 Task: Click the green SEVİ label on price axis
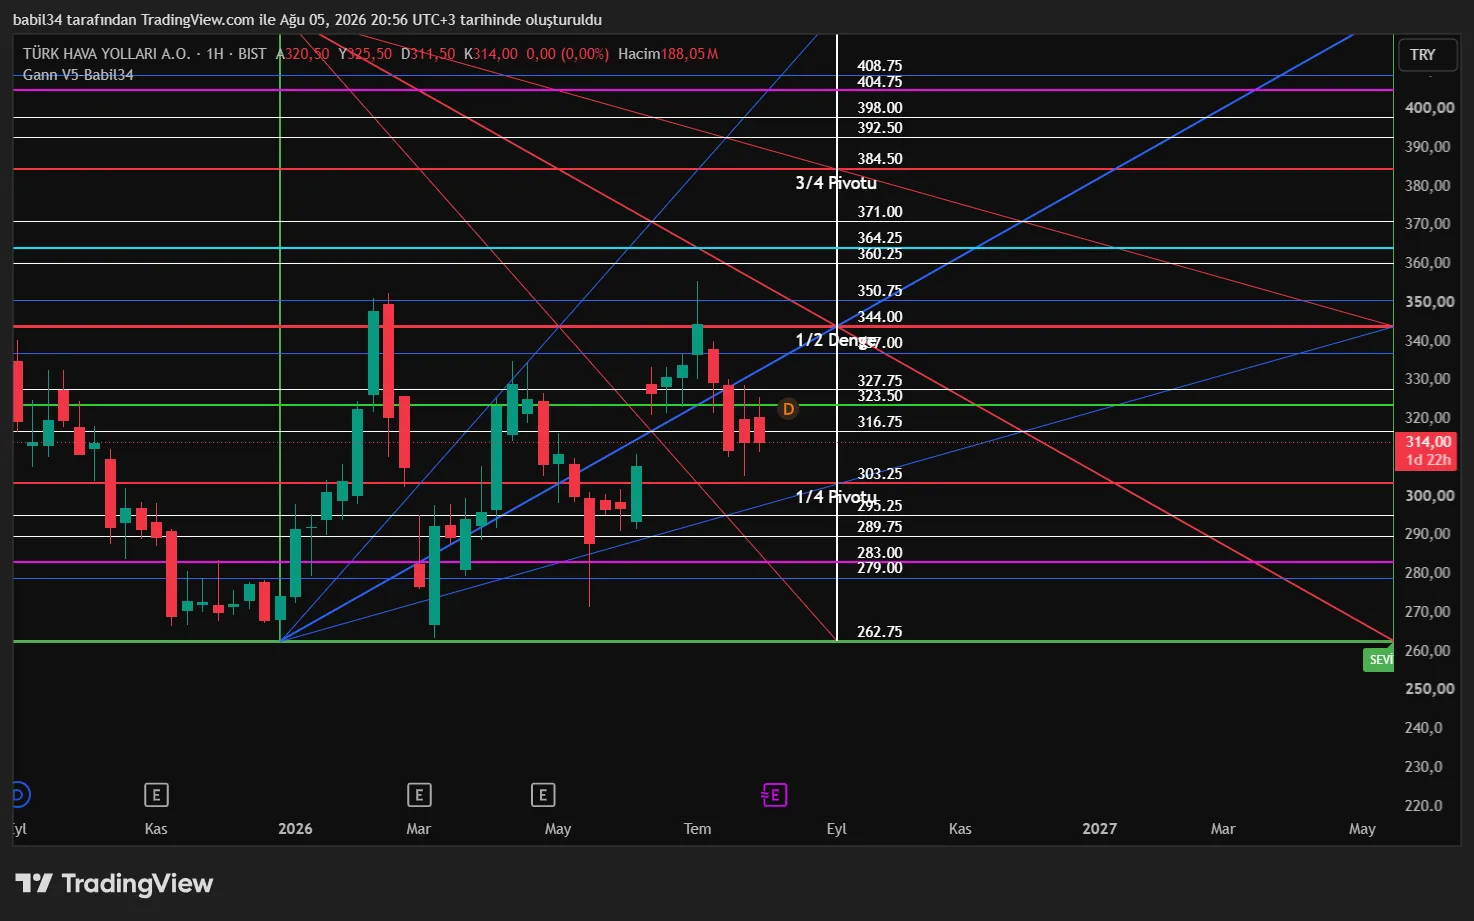[1379, 659]
